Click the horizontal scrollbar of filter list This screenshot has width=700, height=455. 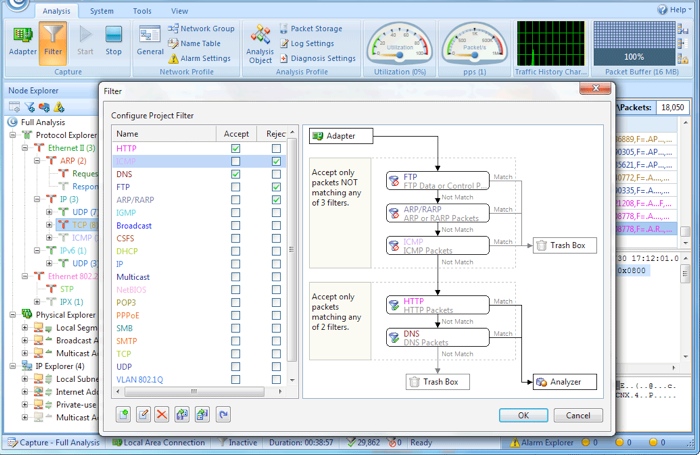pos(194,391)
